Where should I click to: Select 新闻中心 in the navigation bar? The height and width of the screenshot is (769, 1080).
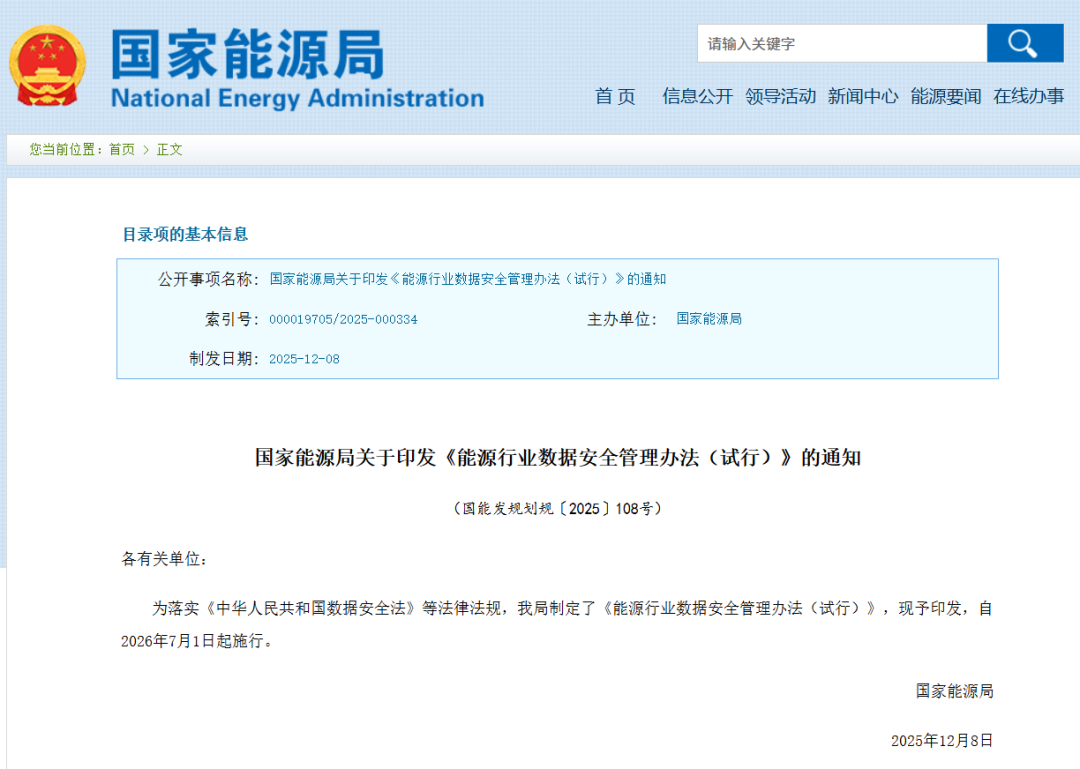point(862,96)
